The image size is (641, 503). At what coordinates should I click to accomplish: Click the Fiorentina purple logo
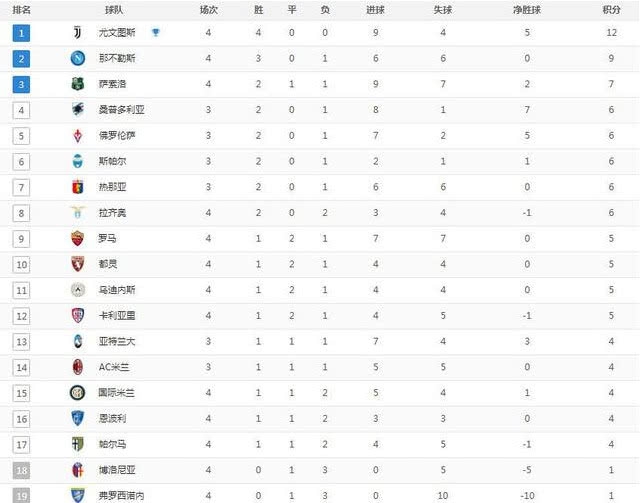pos(78,135)
